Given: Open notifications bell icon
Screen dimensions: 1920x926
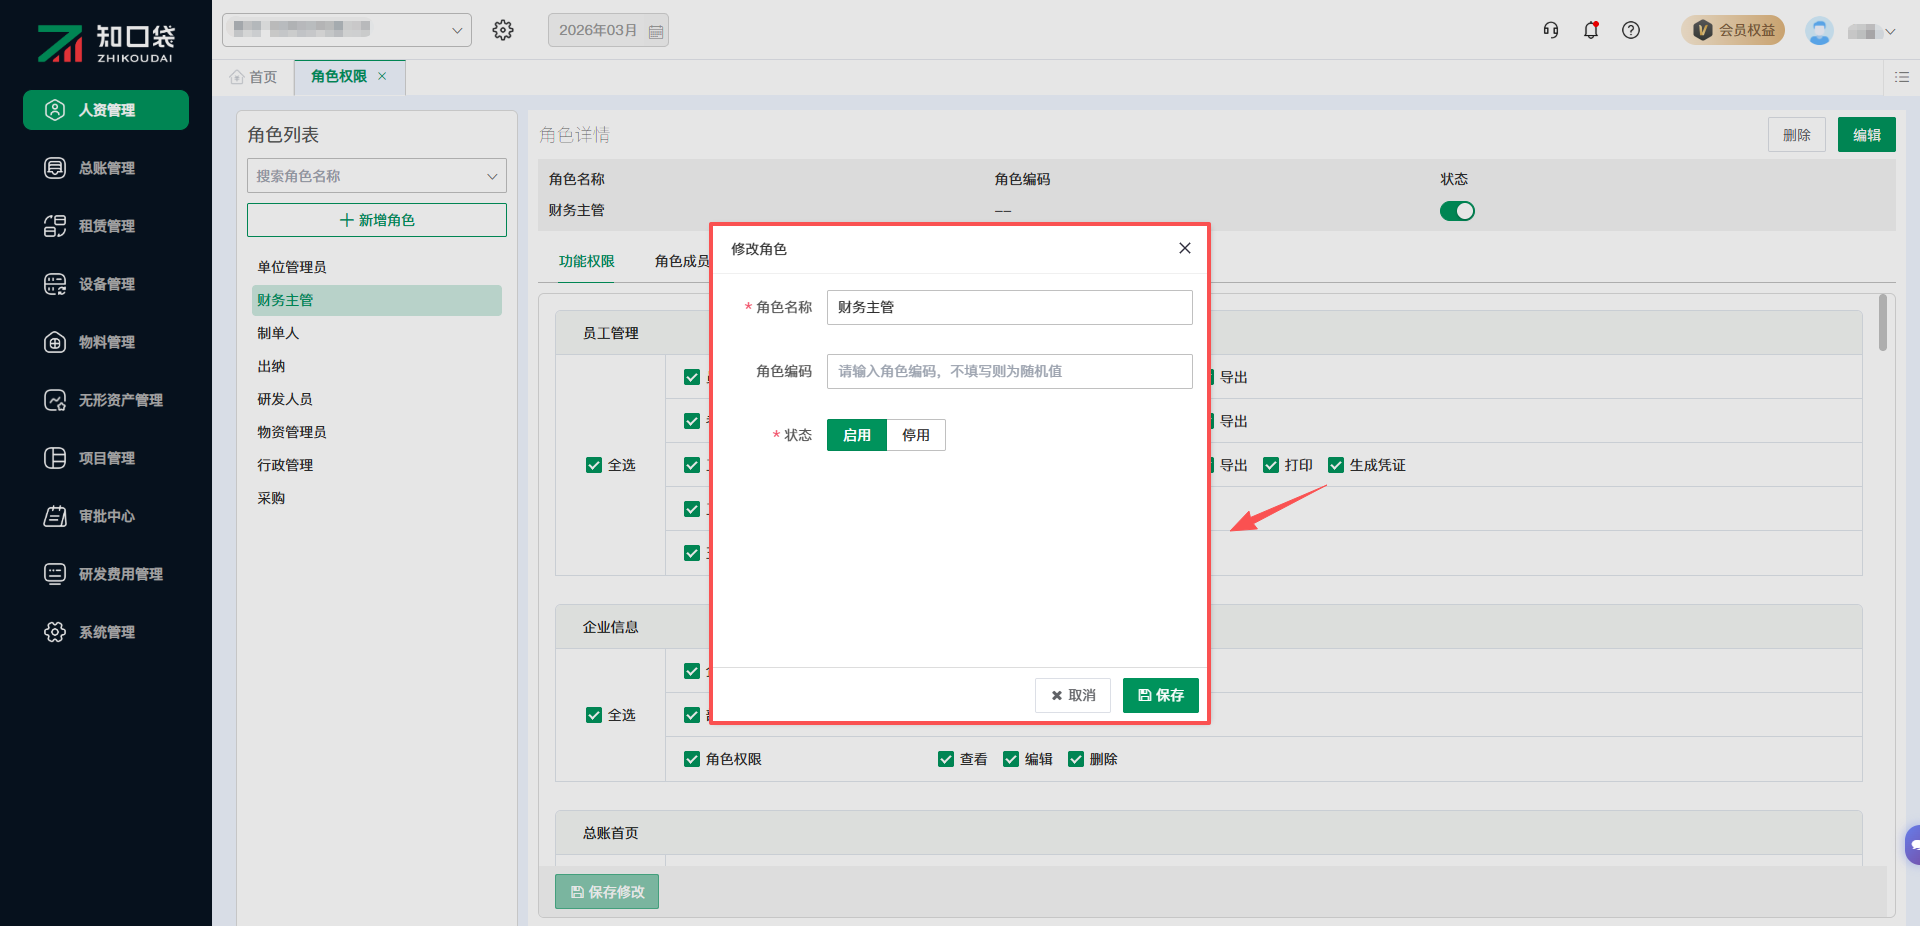Looking at the screenshot, I should 1591,30.
